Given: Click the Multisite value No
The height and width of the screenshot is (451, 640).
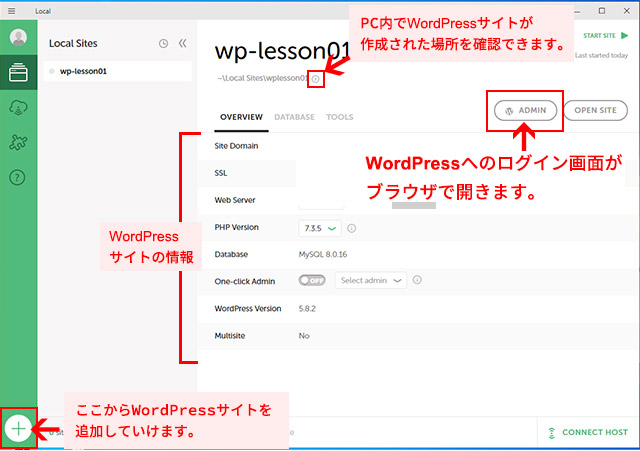Looking at the screenshot, I should click(304, 336).
